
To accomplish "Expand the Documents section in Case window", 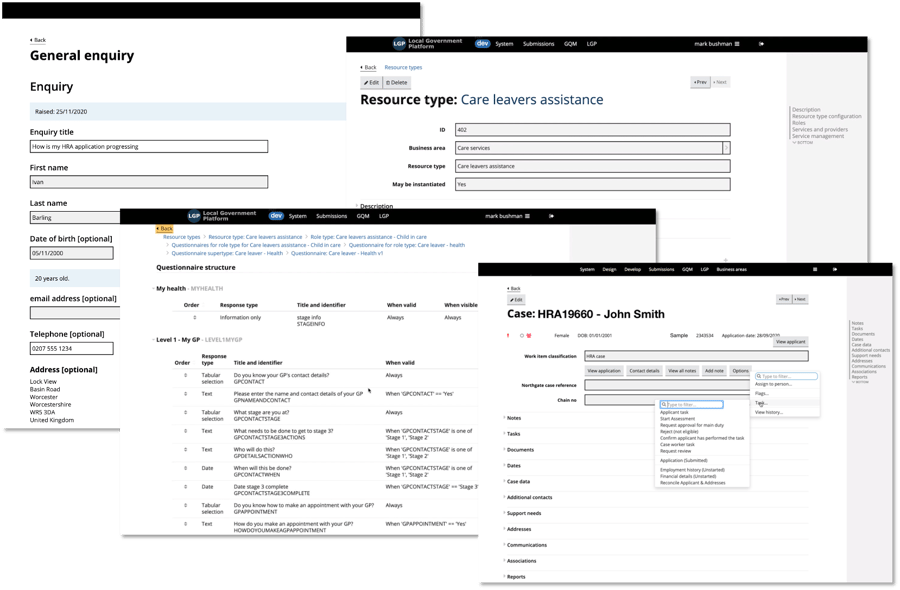I will (x=519, y=450).
